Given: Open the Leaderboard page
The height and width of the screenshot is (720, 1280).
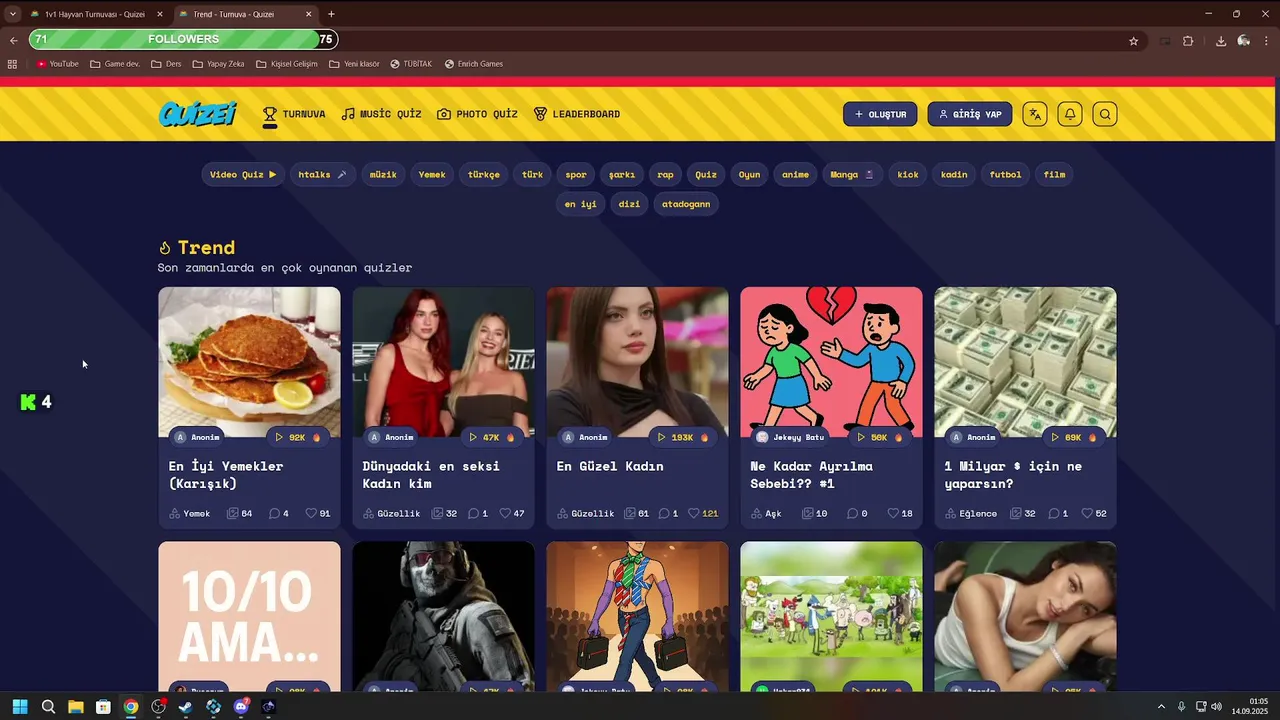Looking at the screenshot, I should point(576,114).
